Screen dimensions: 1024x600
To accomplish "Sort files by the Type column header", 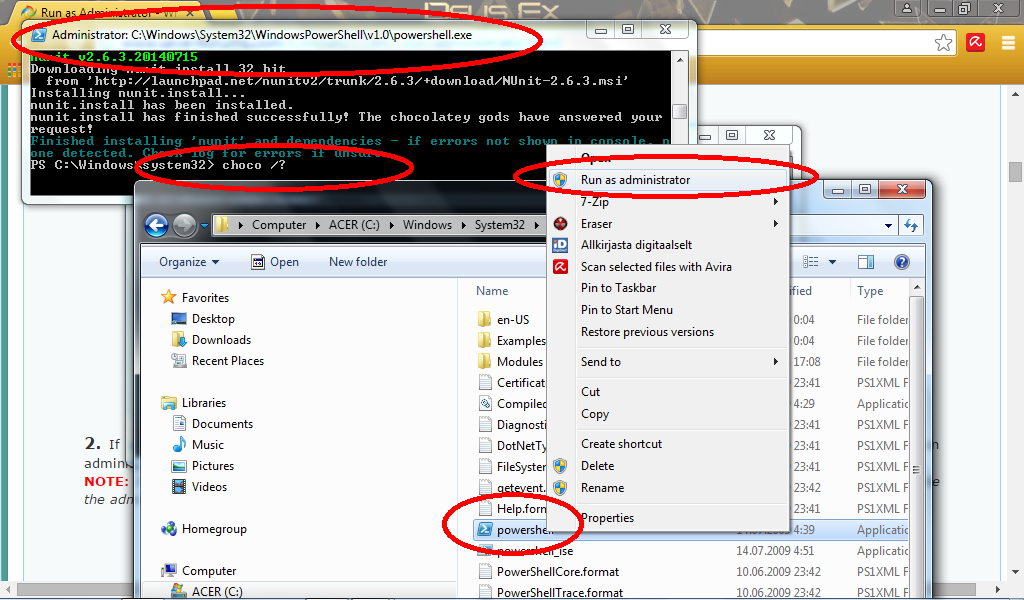I will [870, 291].
